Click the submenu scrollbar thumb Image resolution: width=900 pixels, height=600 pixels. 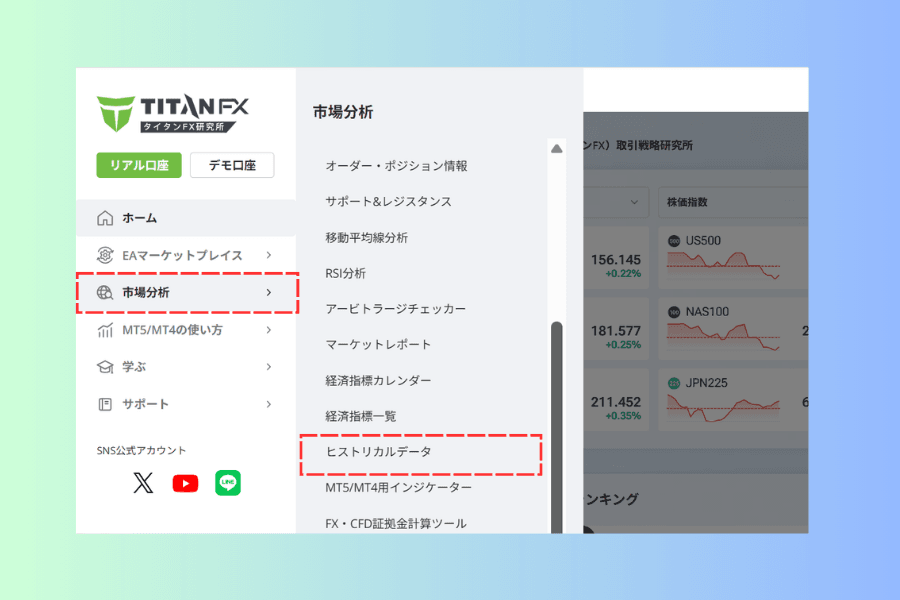[557, 427]
